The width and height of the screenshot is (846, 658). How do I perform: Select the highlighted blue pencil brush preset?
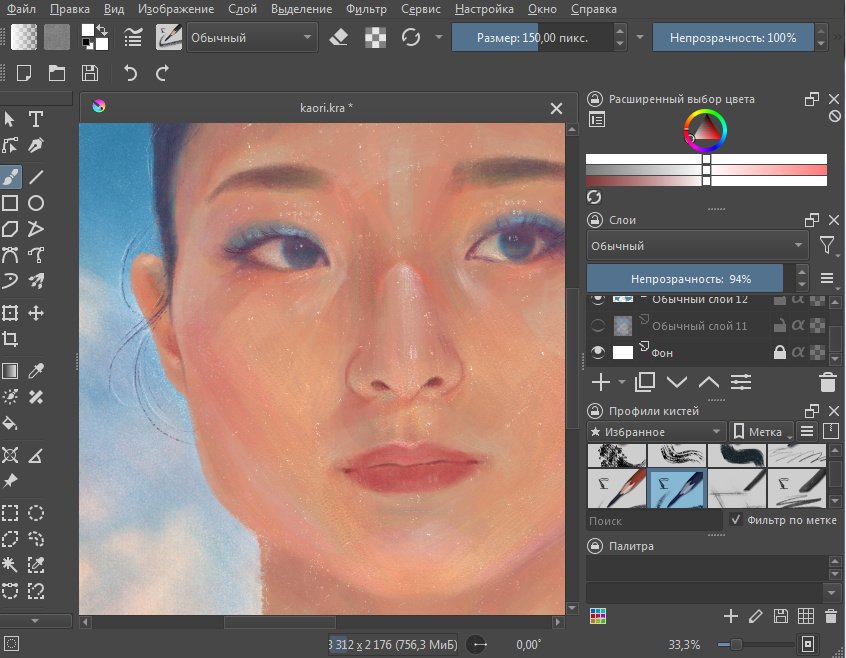point(677,489)
